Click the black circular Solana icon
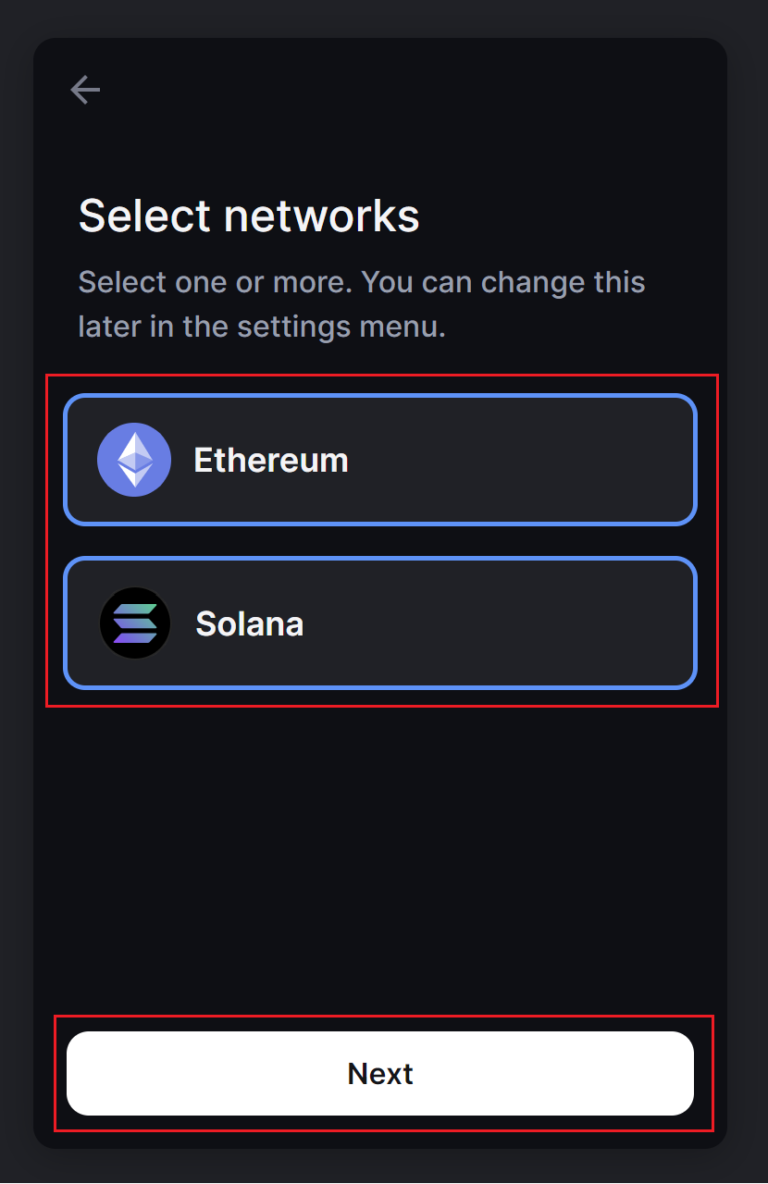 134,623
